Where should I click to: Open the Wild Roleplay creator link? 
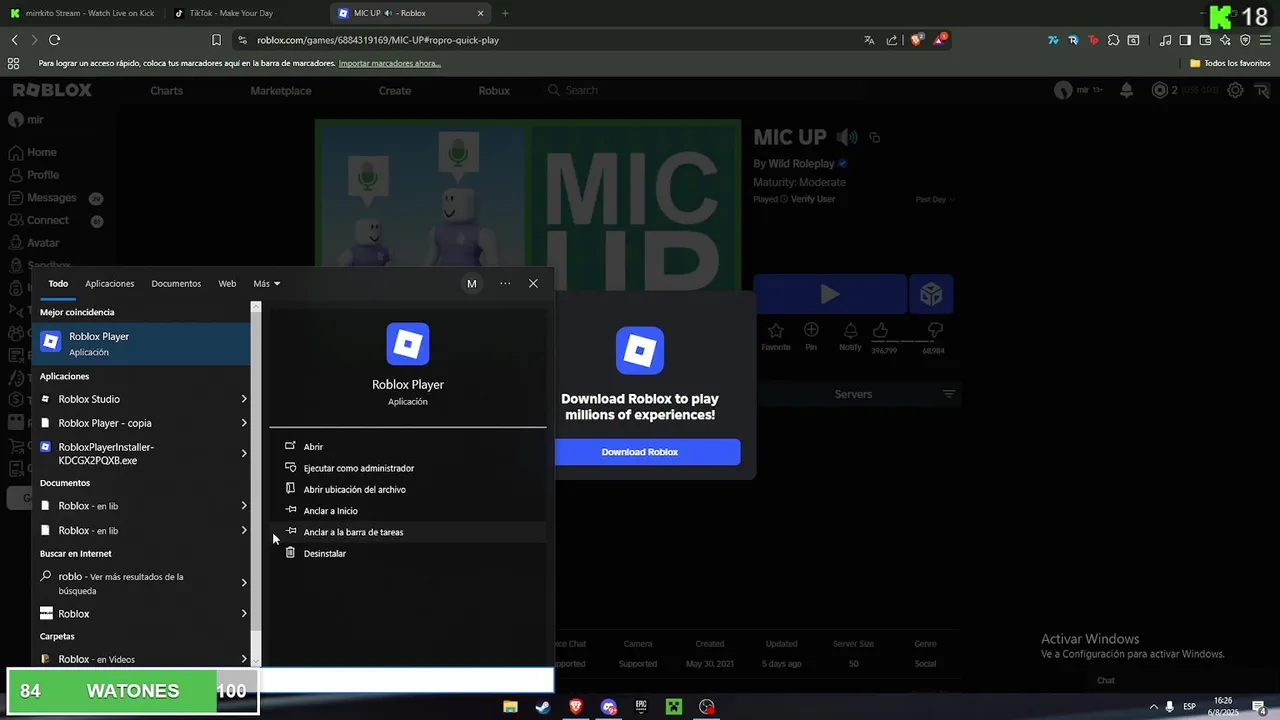point(801,163)
